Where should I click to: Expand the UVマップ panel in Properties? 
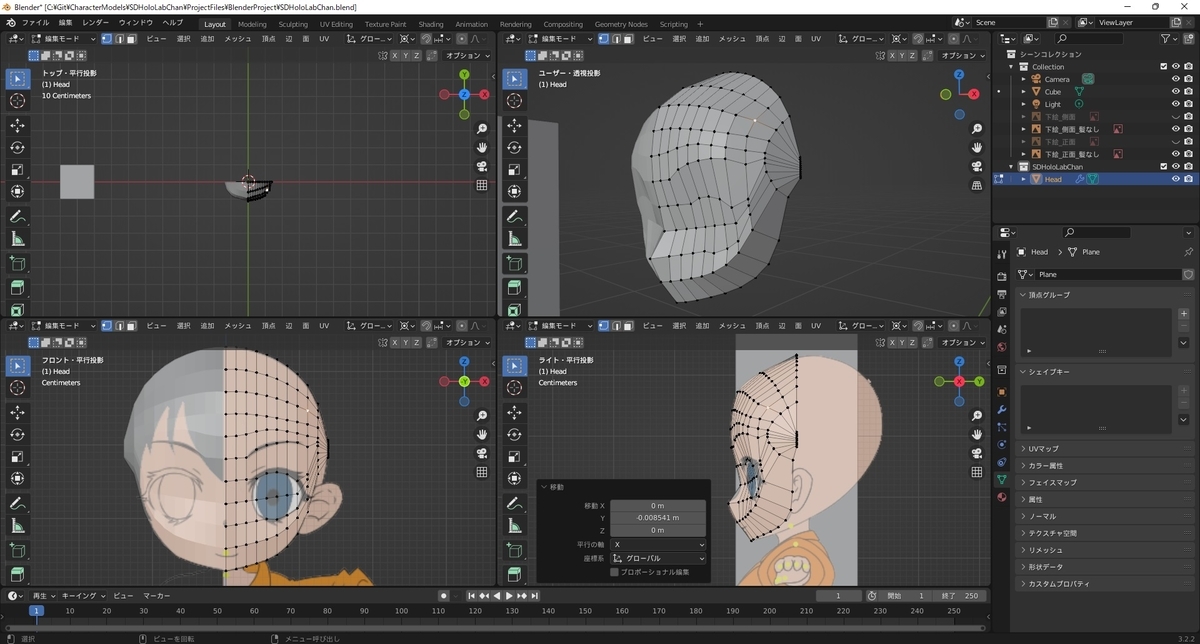tap(1105, 449)
